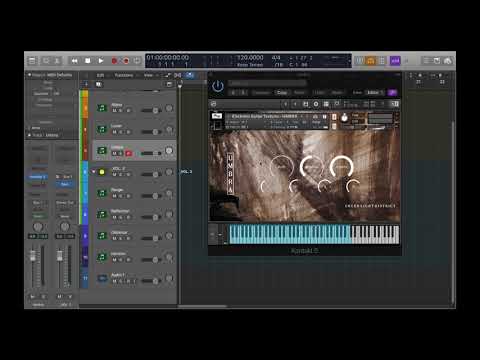The height and width of the screenshot is (360, 480).
Task: Add a new track with plus button
Action: [x=86, y=84]
